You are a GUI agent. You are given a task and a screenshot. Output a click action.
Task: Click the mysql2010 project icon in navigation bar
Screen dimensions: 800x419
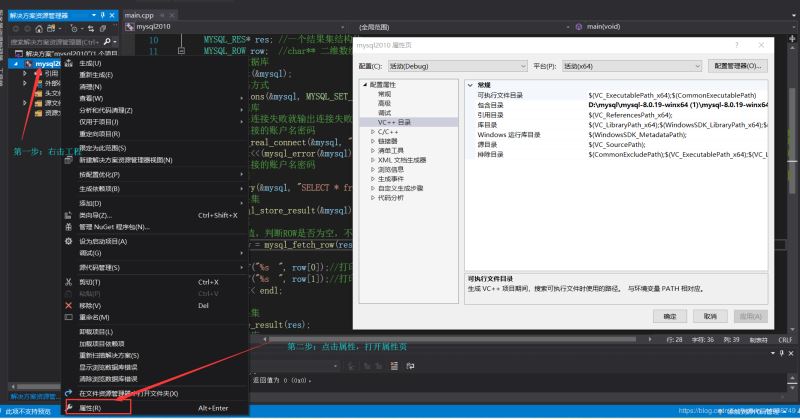tap(130, 27)
